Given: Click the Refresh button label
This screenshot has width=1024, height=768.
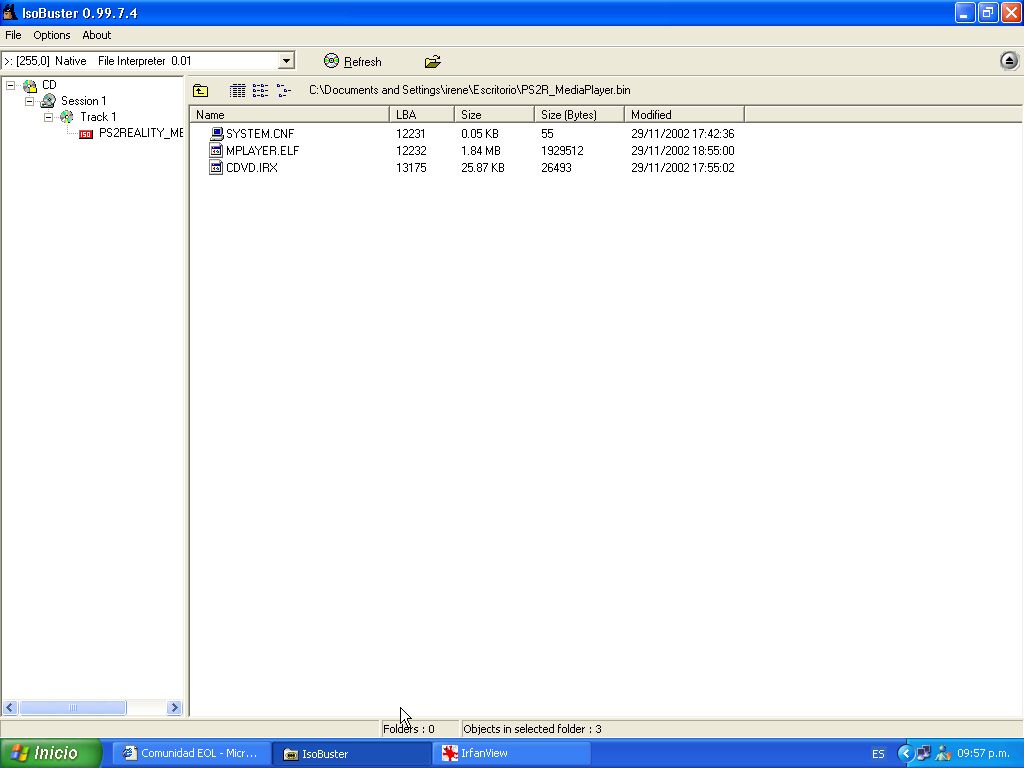Looking at the screenshot, I should (362, 62).
